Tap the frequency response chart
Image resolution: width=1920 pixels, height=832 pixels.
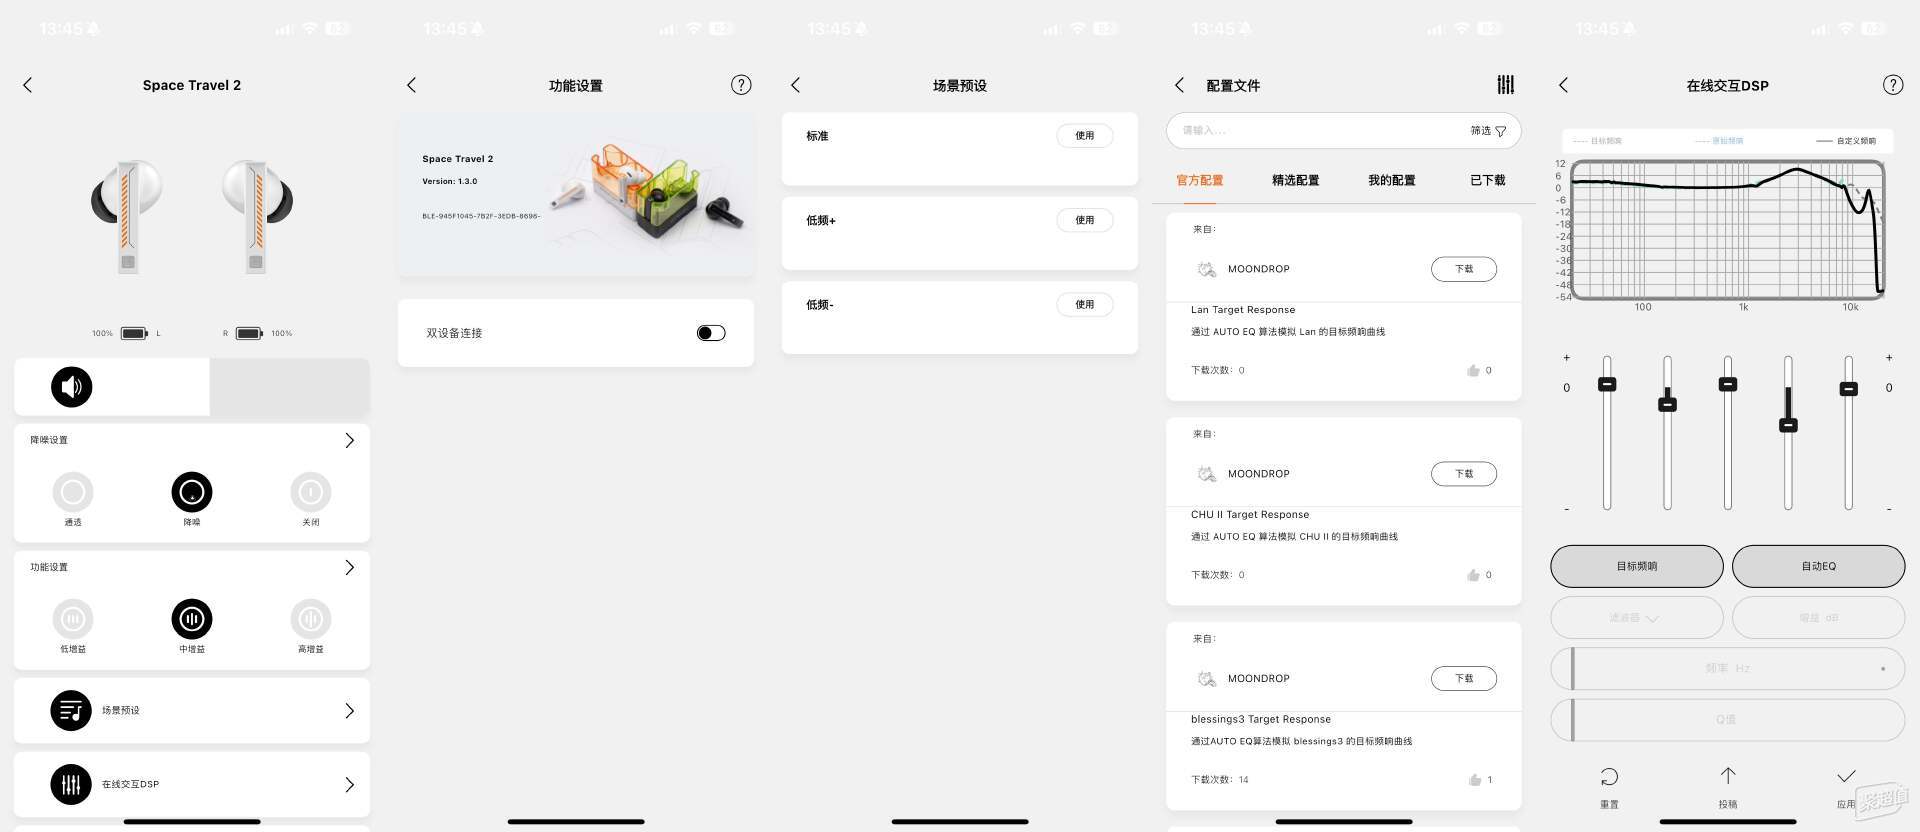pos(1728,230)
